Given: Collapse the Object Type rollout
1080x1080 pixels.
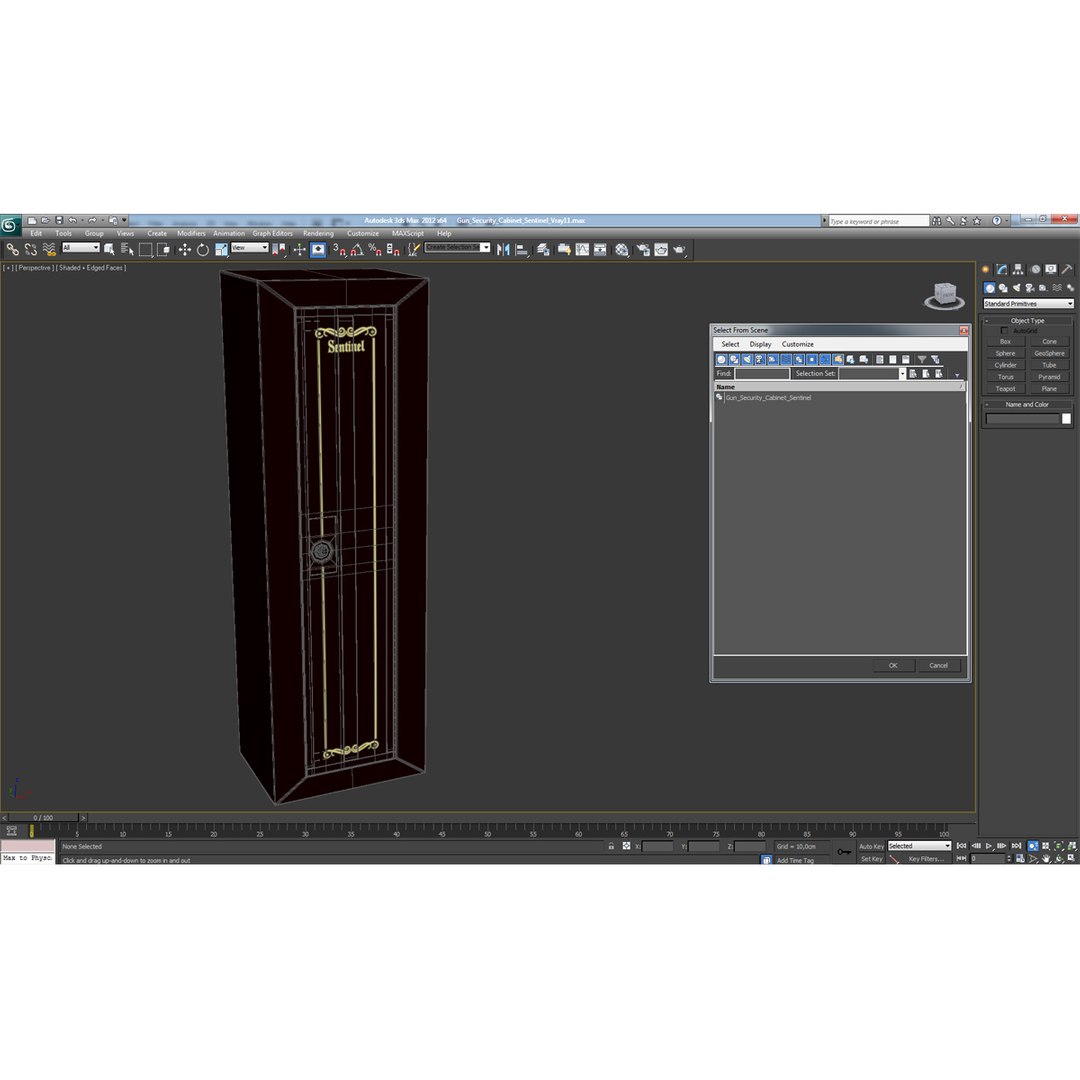Looking at the screenshot, I should (x=1027, y=321).
